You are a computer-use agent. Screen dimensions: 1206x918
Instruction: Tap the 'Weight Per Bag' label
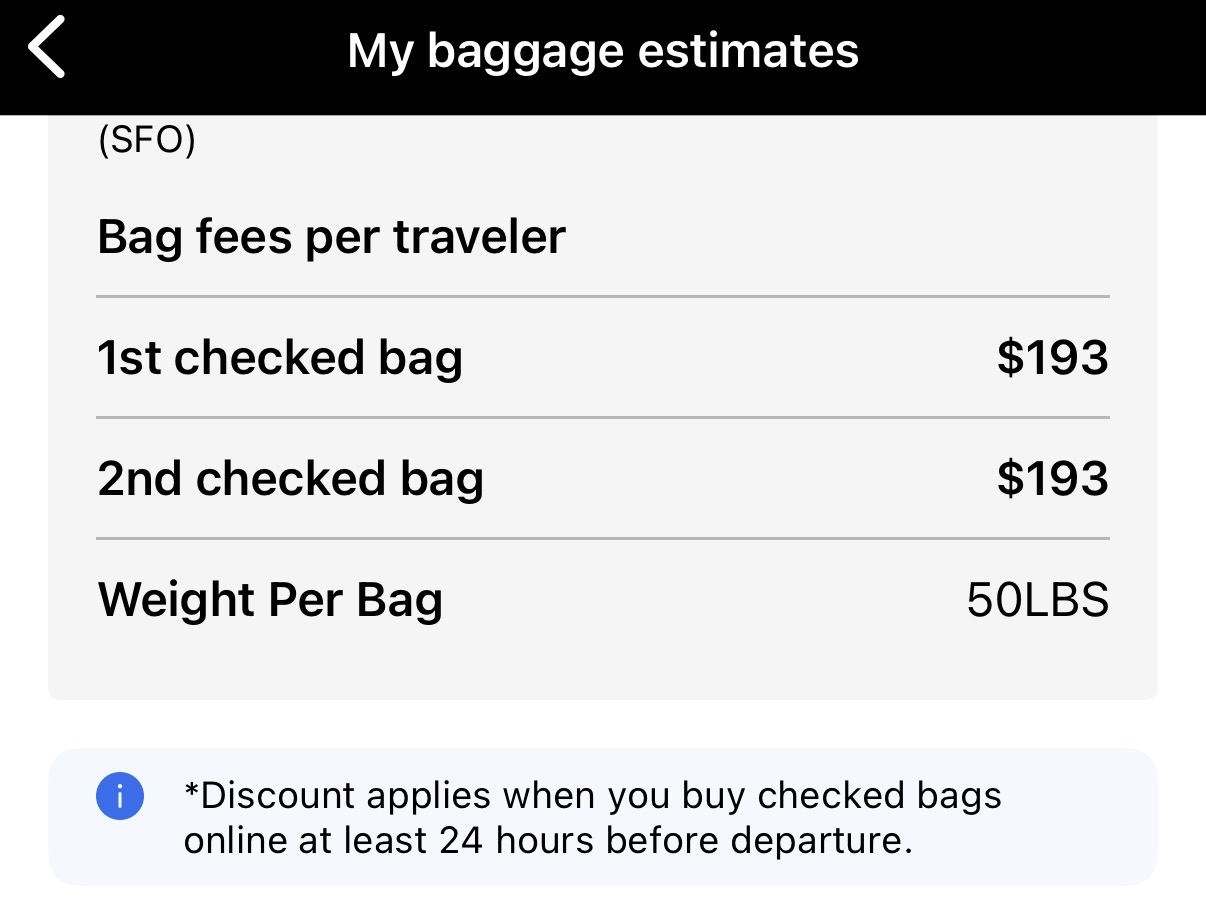tap(270, 599)
